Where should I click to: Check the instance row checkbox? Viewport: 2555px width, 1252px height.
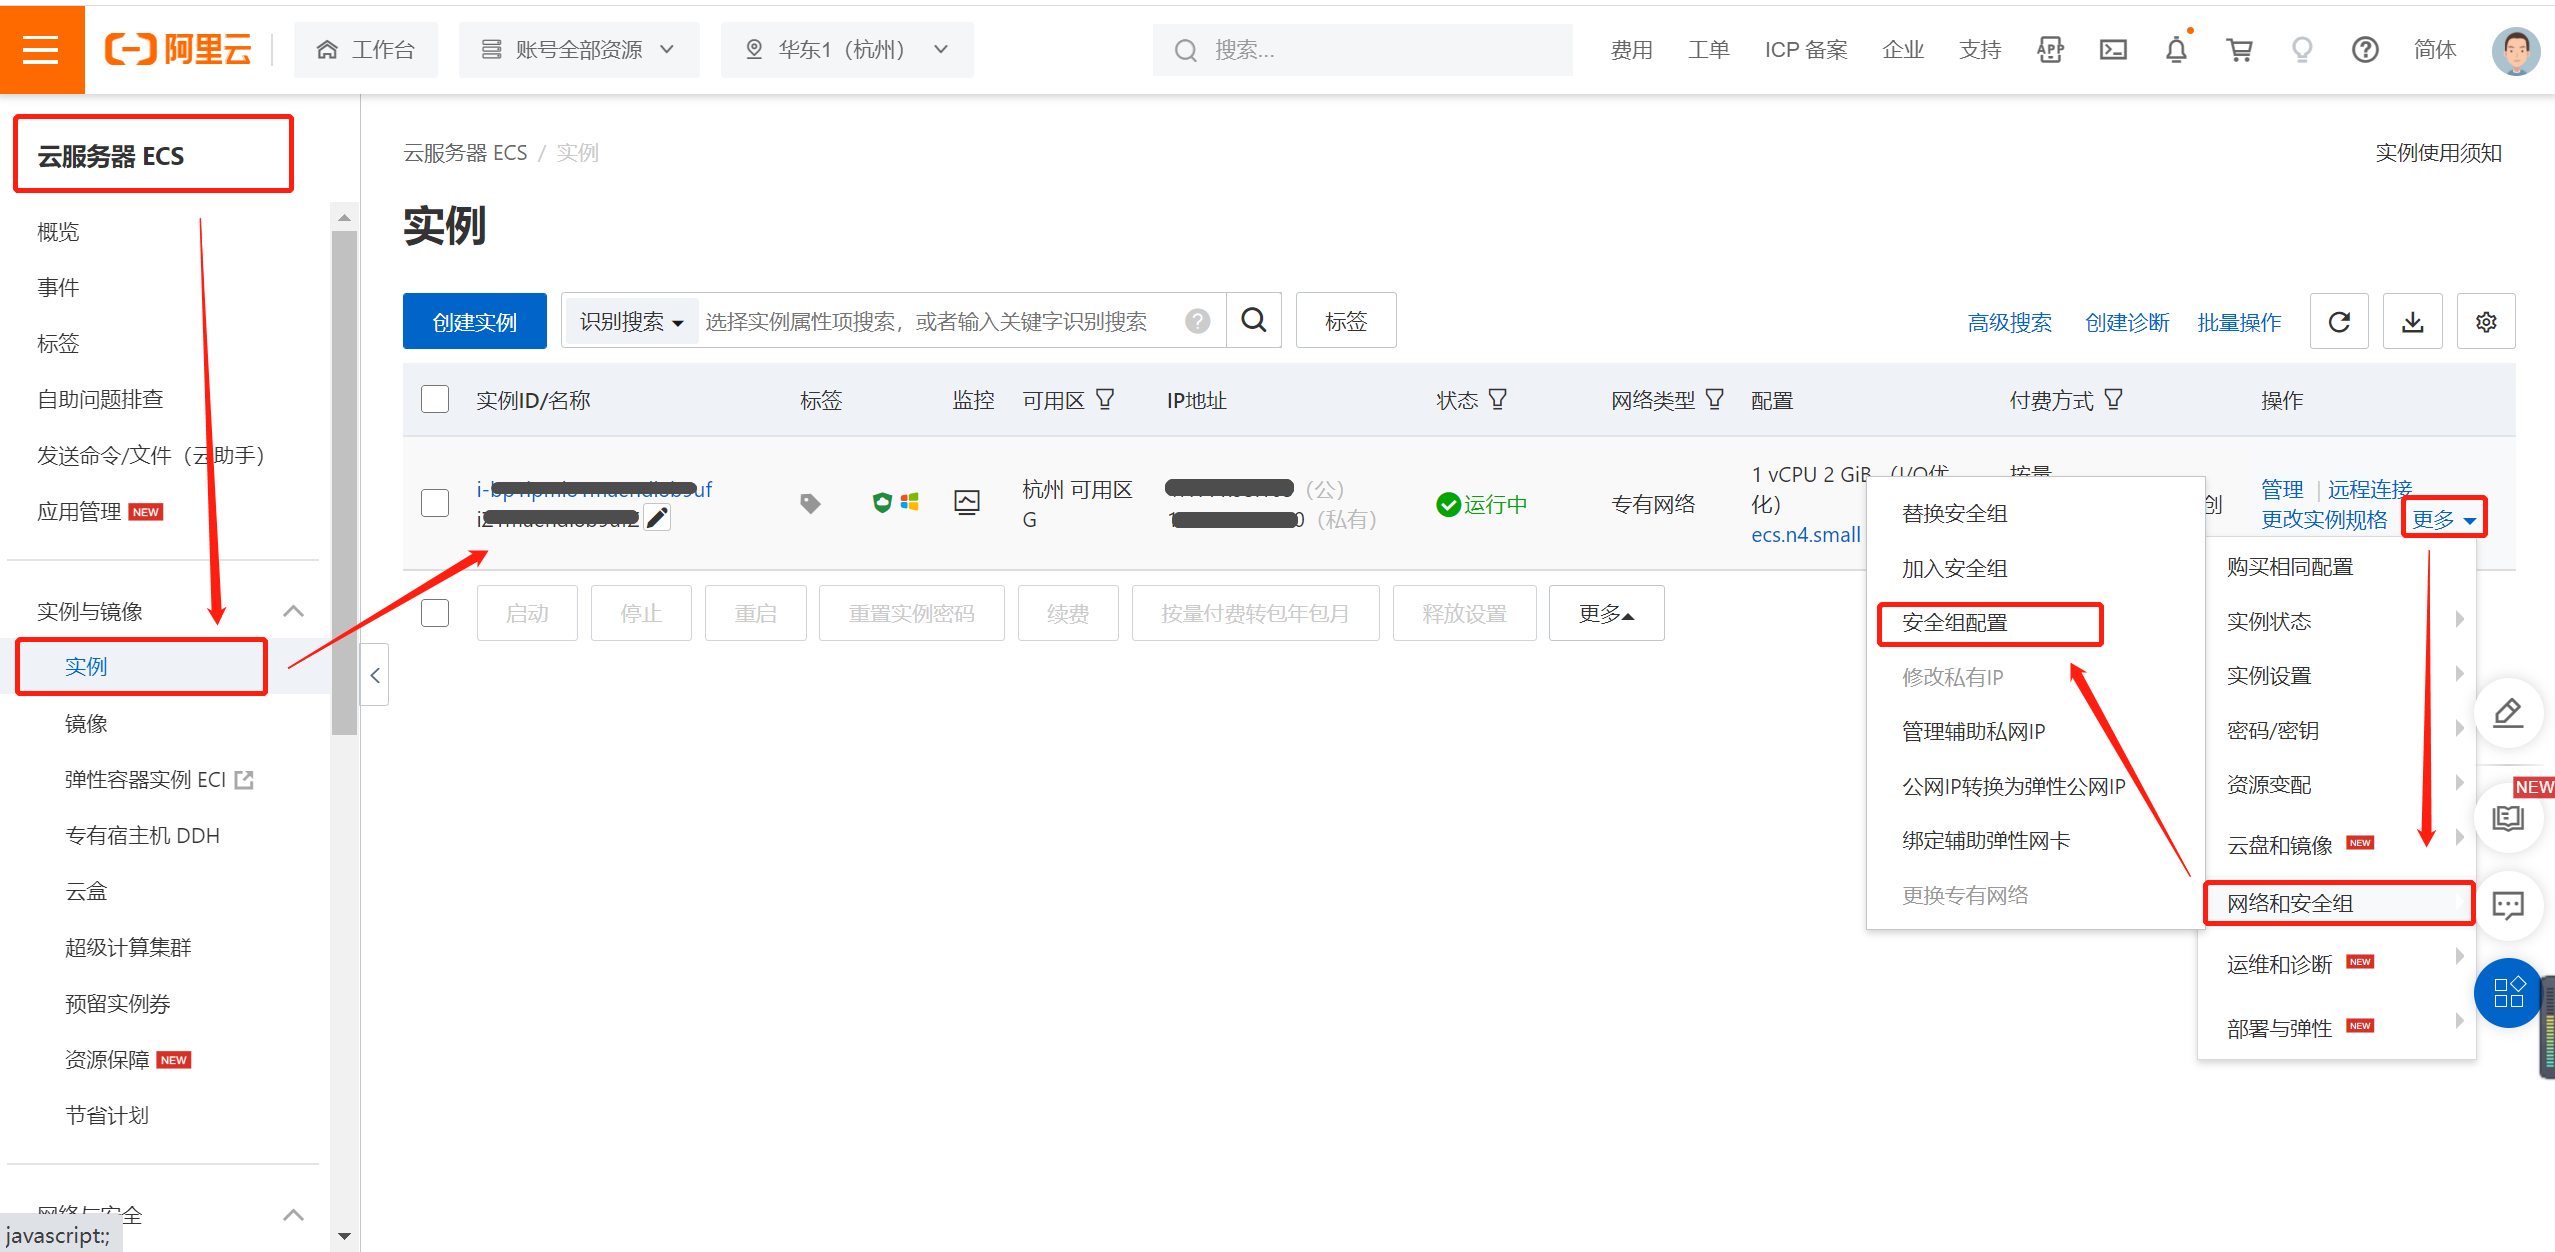435,502
